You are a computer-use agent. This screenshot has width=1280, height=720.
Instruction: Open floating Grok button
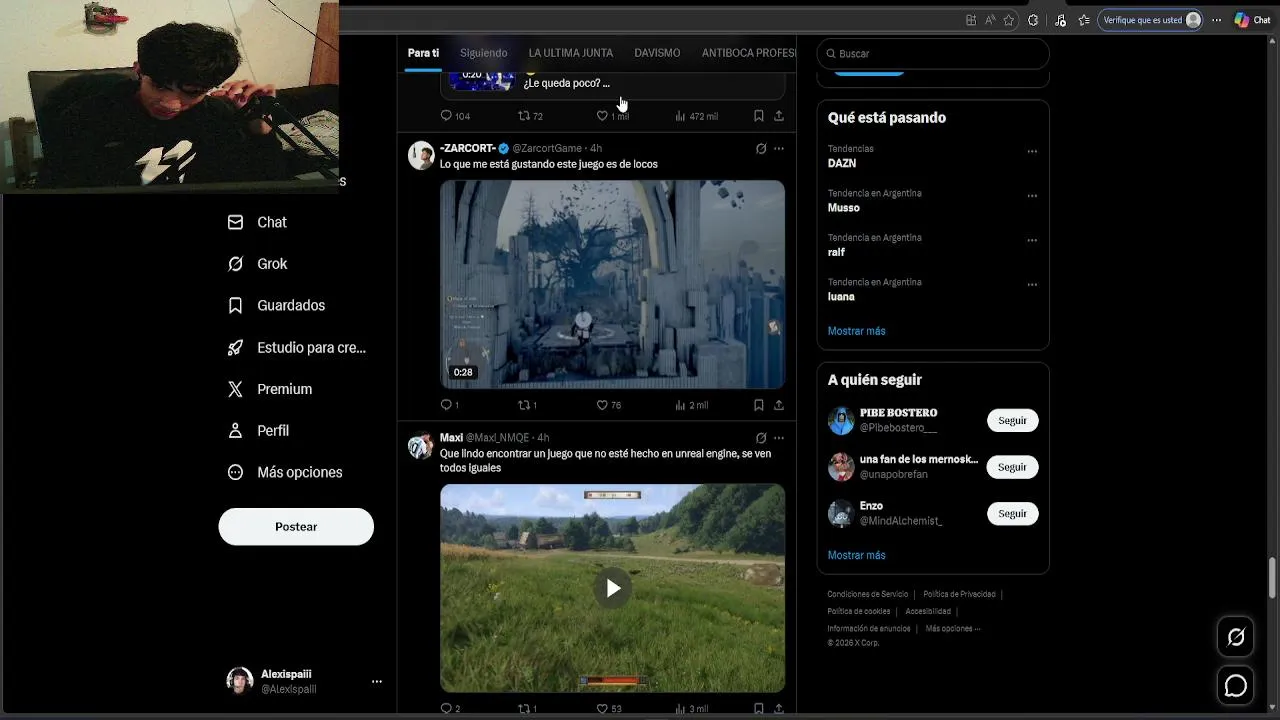[1236, 637]
